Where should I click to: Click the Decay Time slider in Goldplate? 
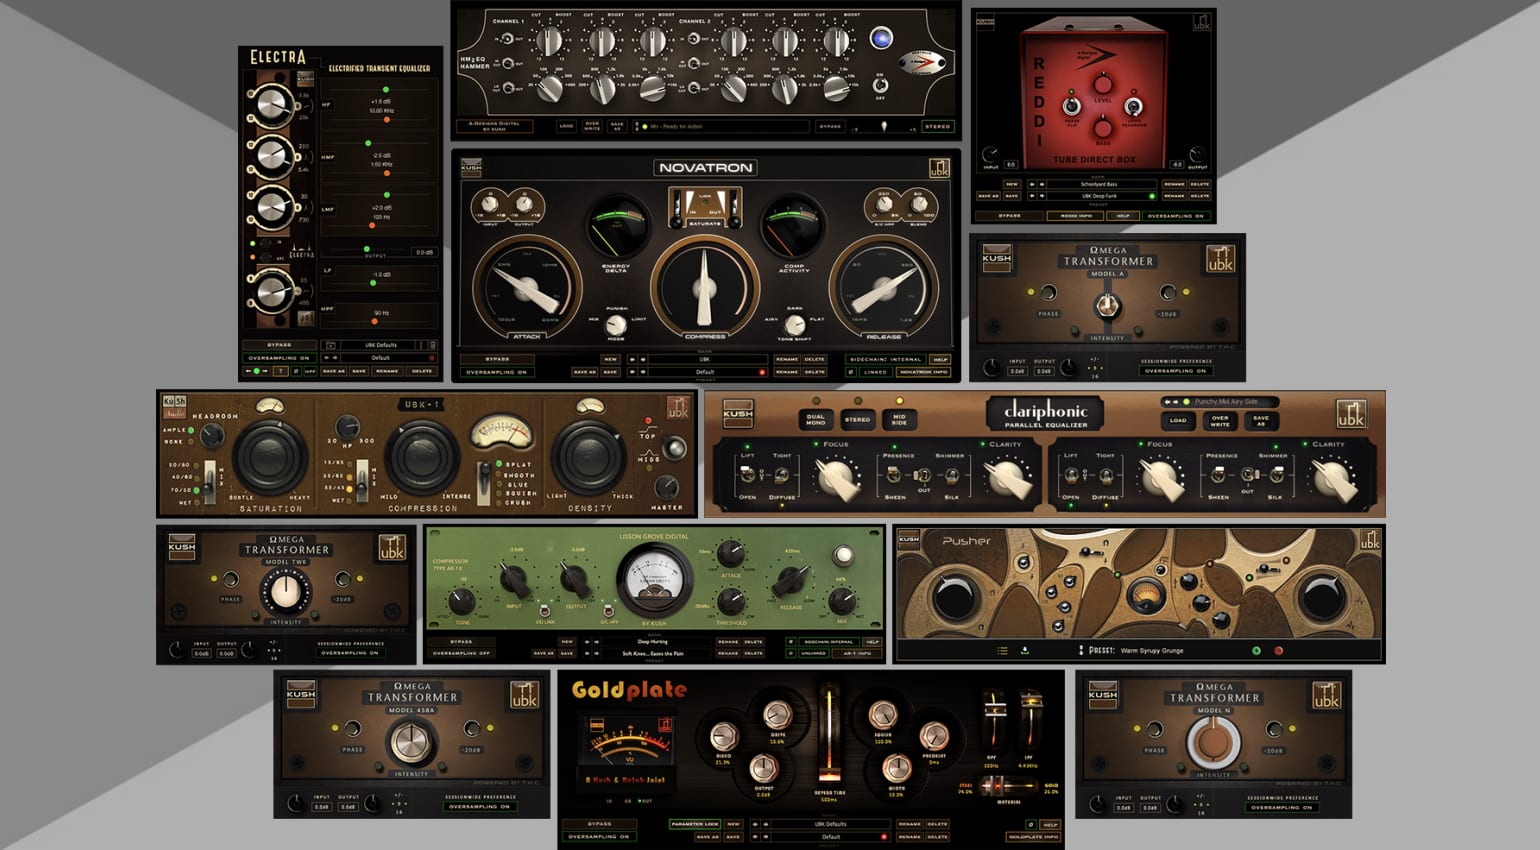pos(829,732)
